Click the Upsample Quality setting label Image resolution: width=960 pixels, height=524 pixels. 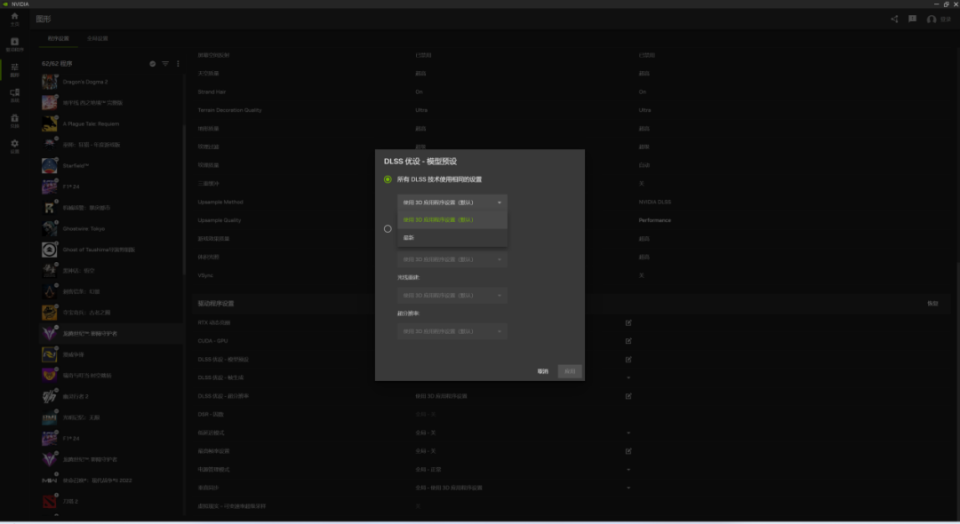click(219, 220)
